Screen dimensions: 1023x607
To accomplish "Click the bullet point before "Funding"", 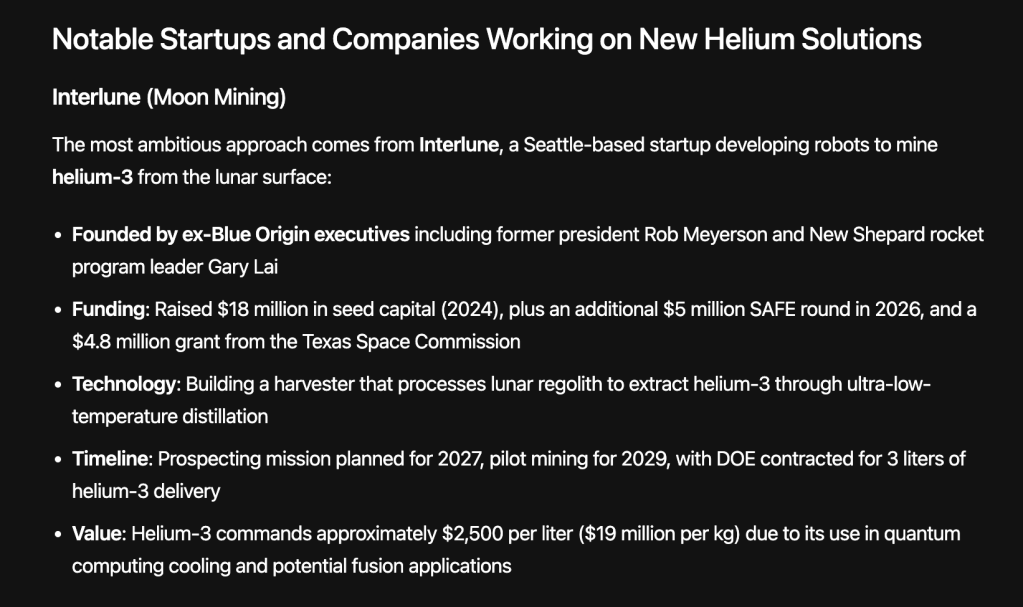I will tap(57, 310).
